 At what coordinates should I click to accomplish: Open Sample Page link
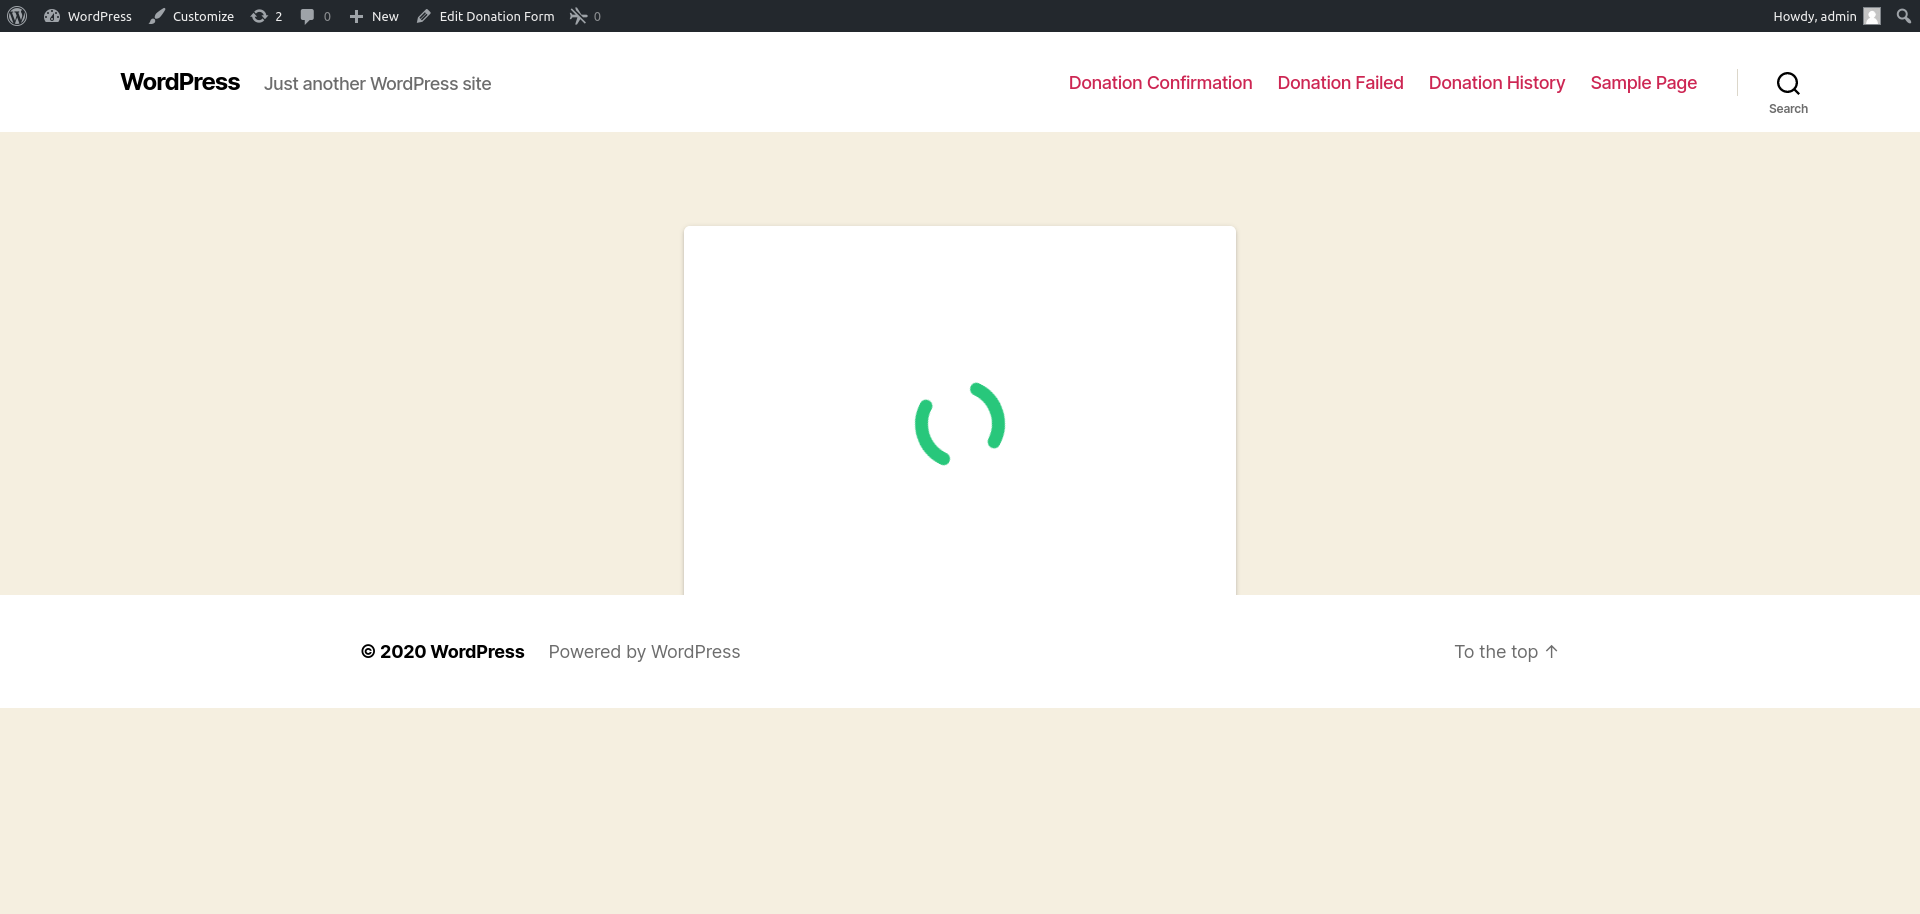pos(1643,83)
